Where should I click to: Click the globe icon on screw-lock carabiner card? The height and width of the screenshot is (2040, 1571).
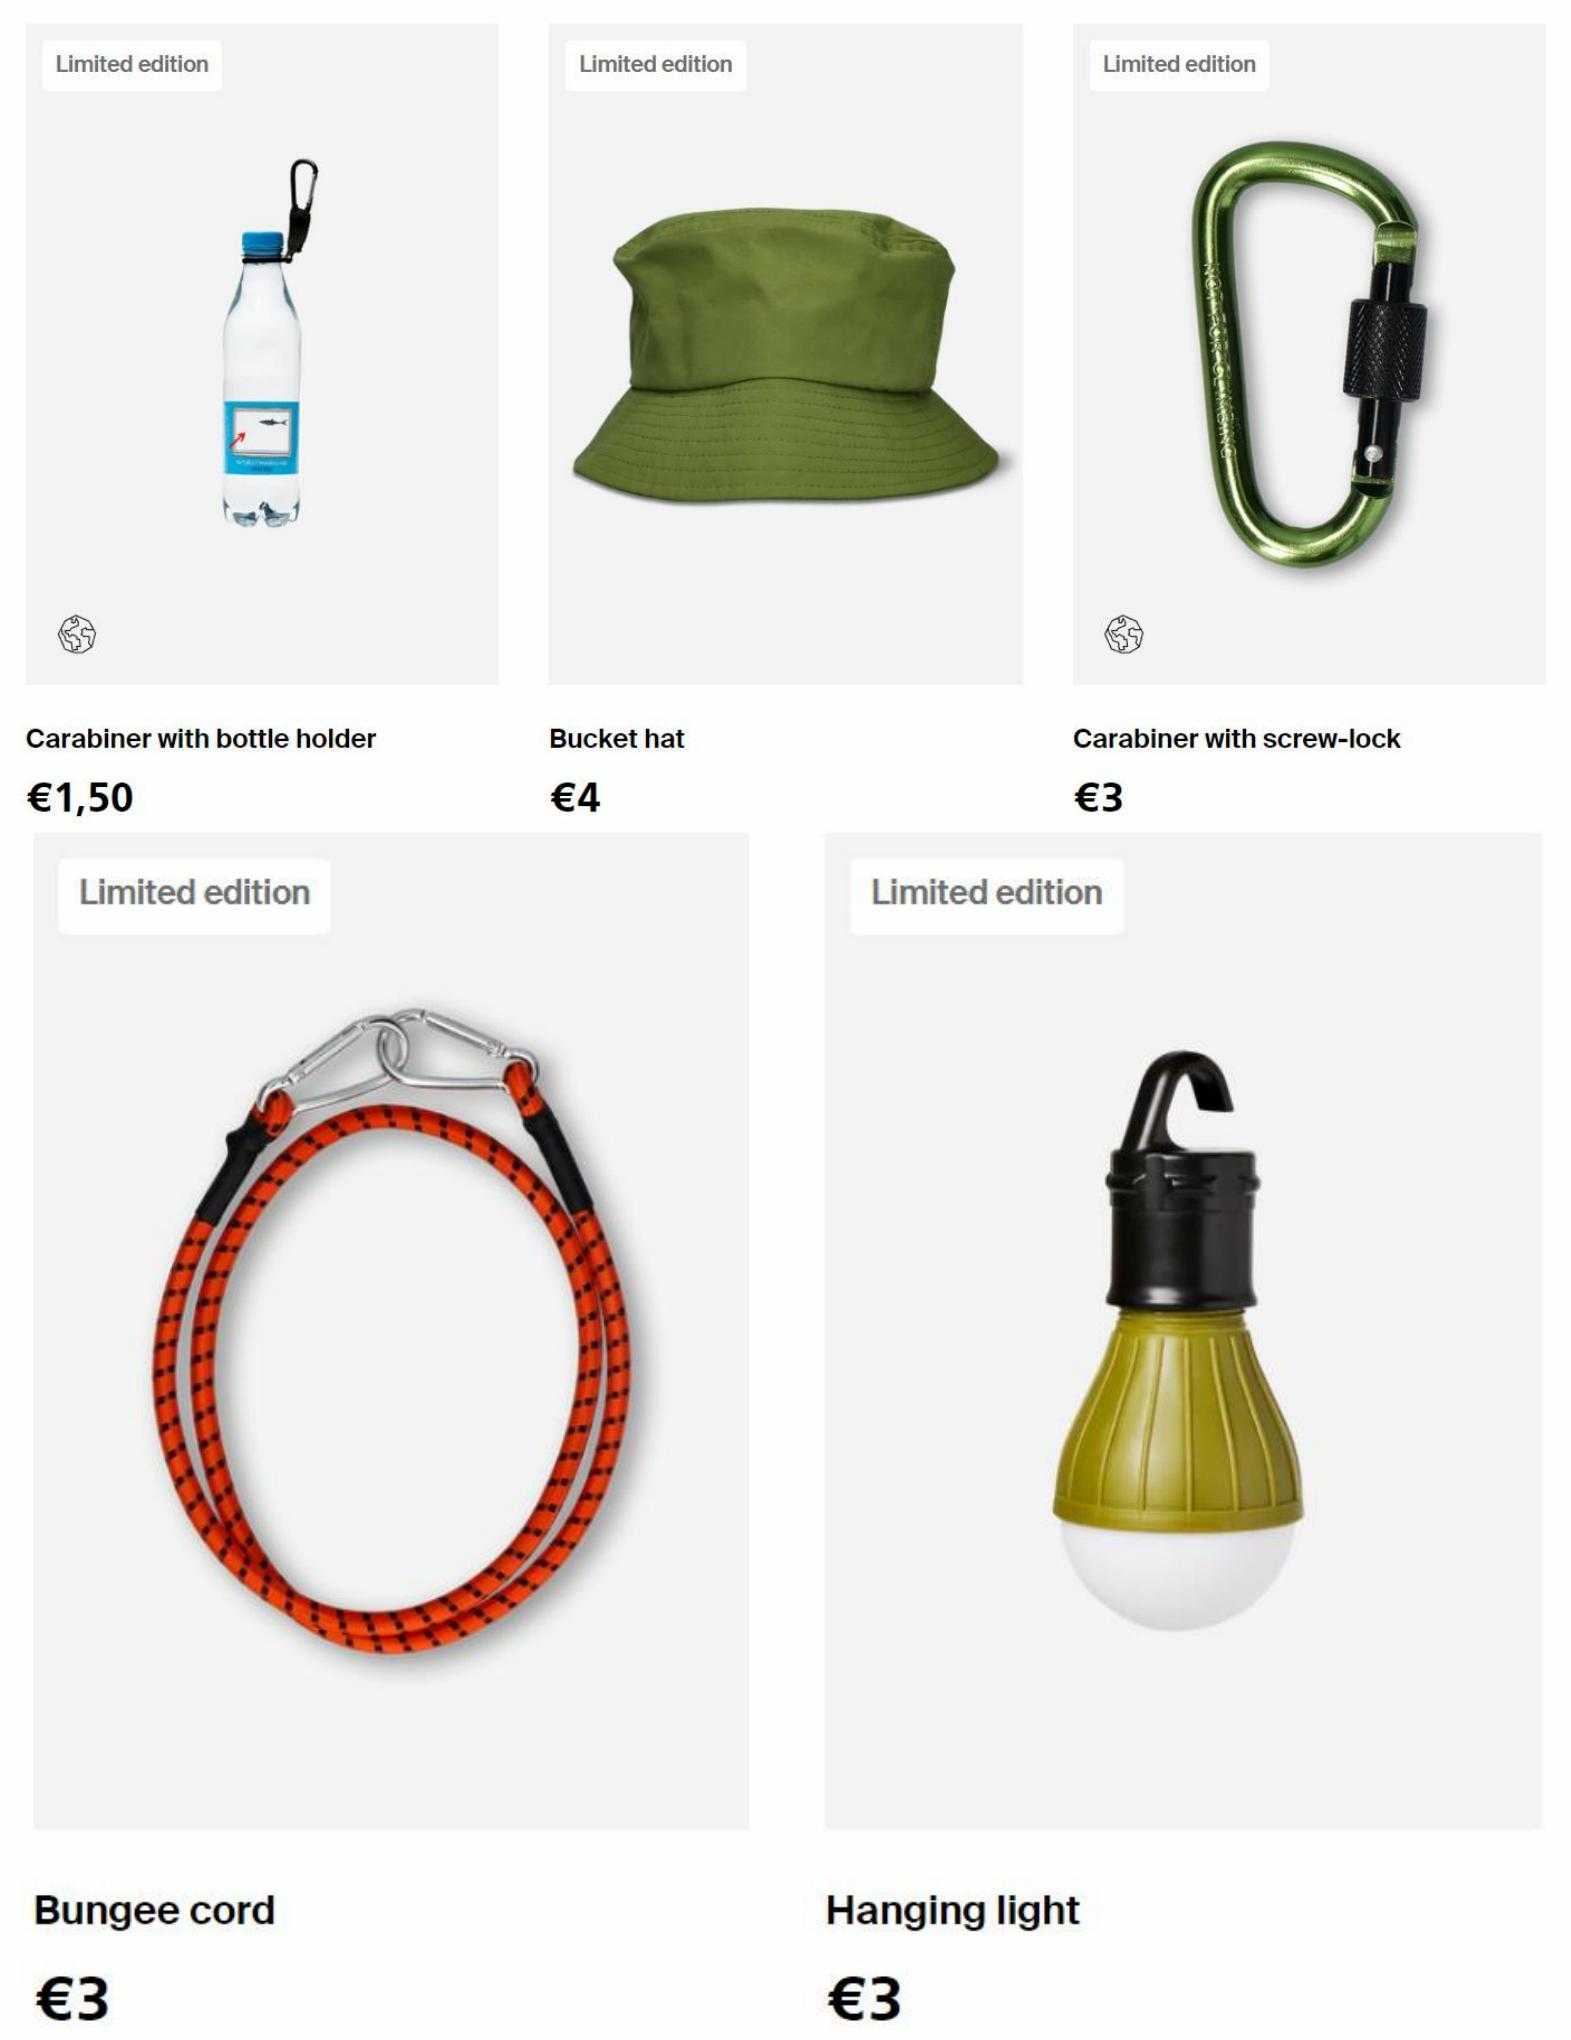pos(1123,634)
